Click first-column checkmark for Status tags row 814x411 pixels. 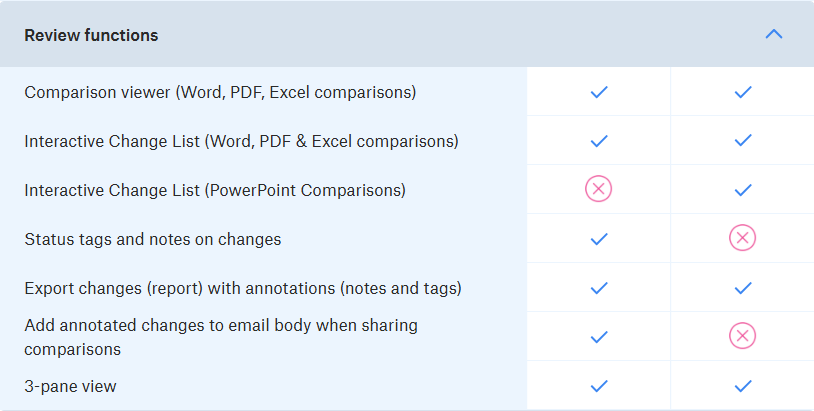coord(599,239)
